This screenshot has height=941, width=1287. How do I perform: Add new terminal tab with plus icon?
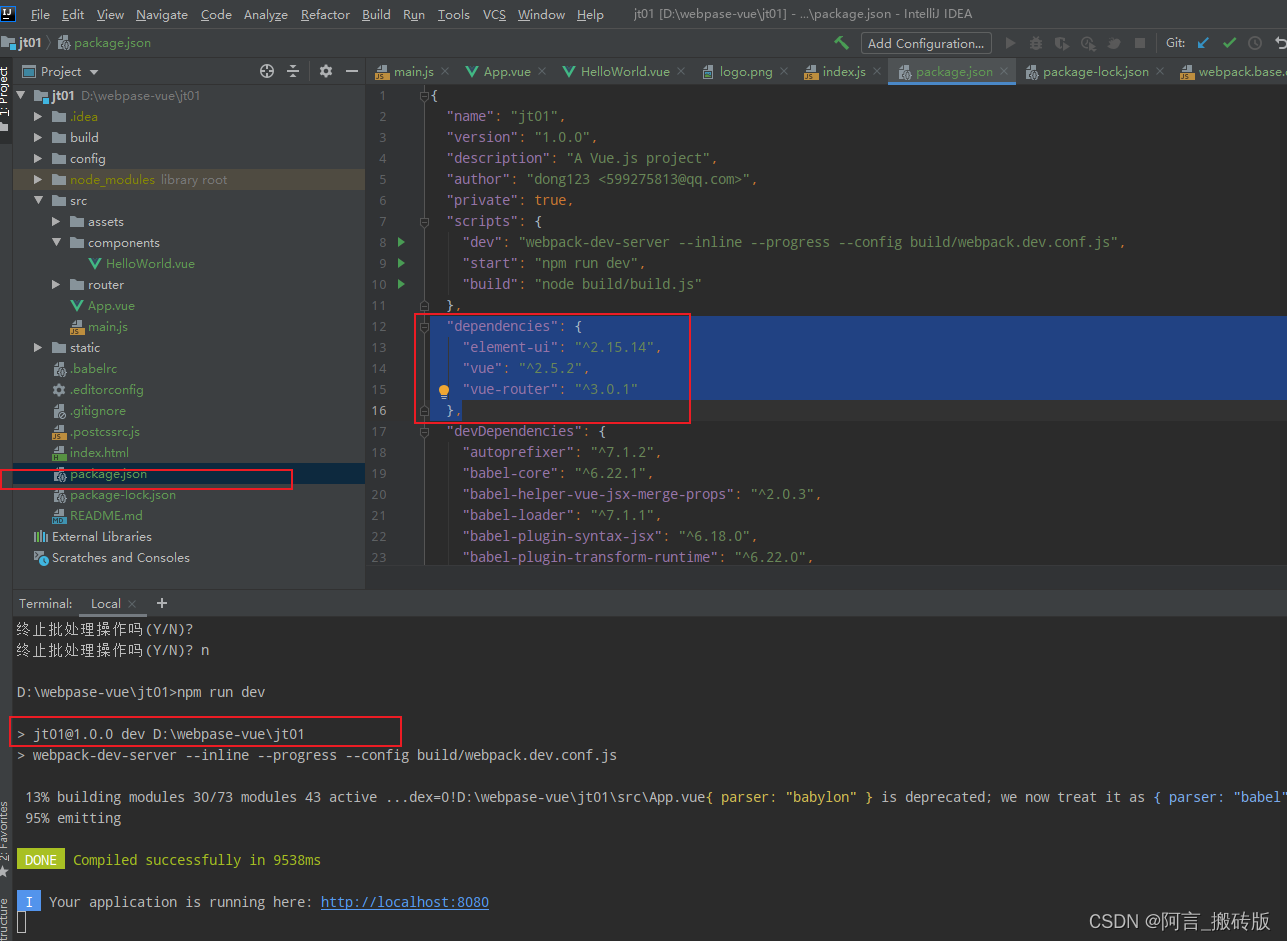[x=162, y=603]
